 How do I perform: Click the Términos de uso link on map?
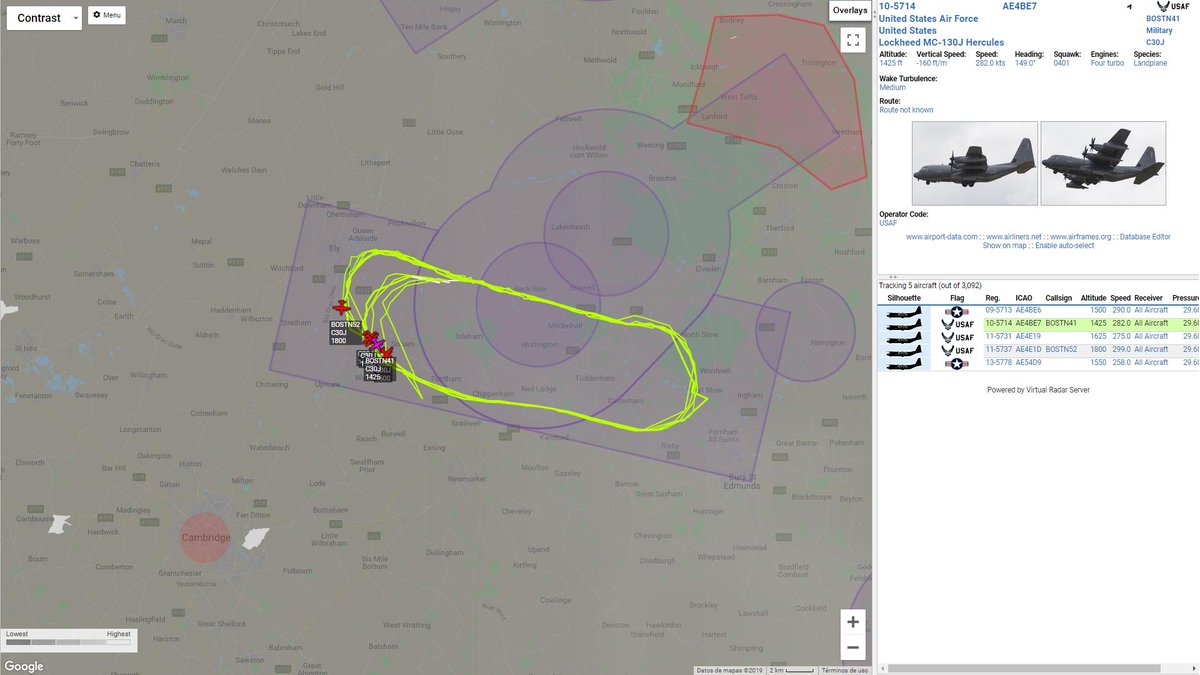tap(844, 670)
